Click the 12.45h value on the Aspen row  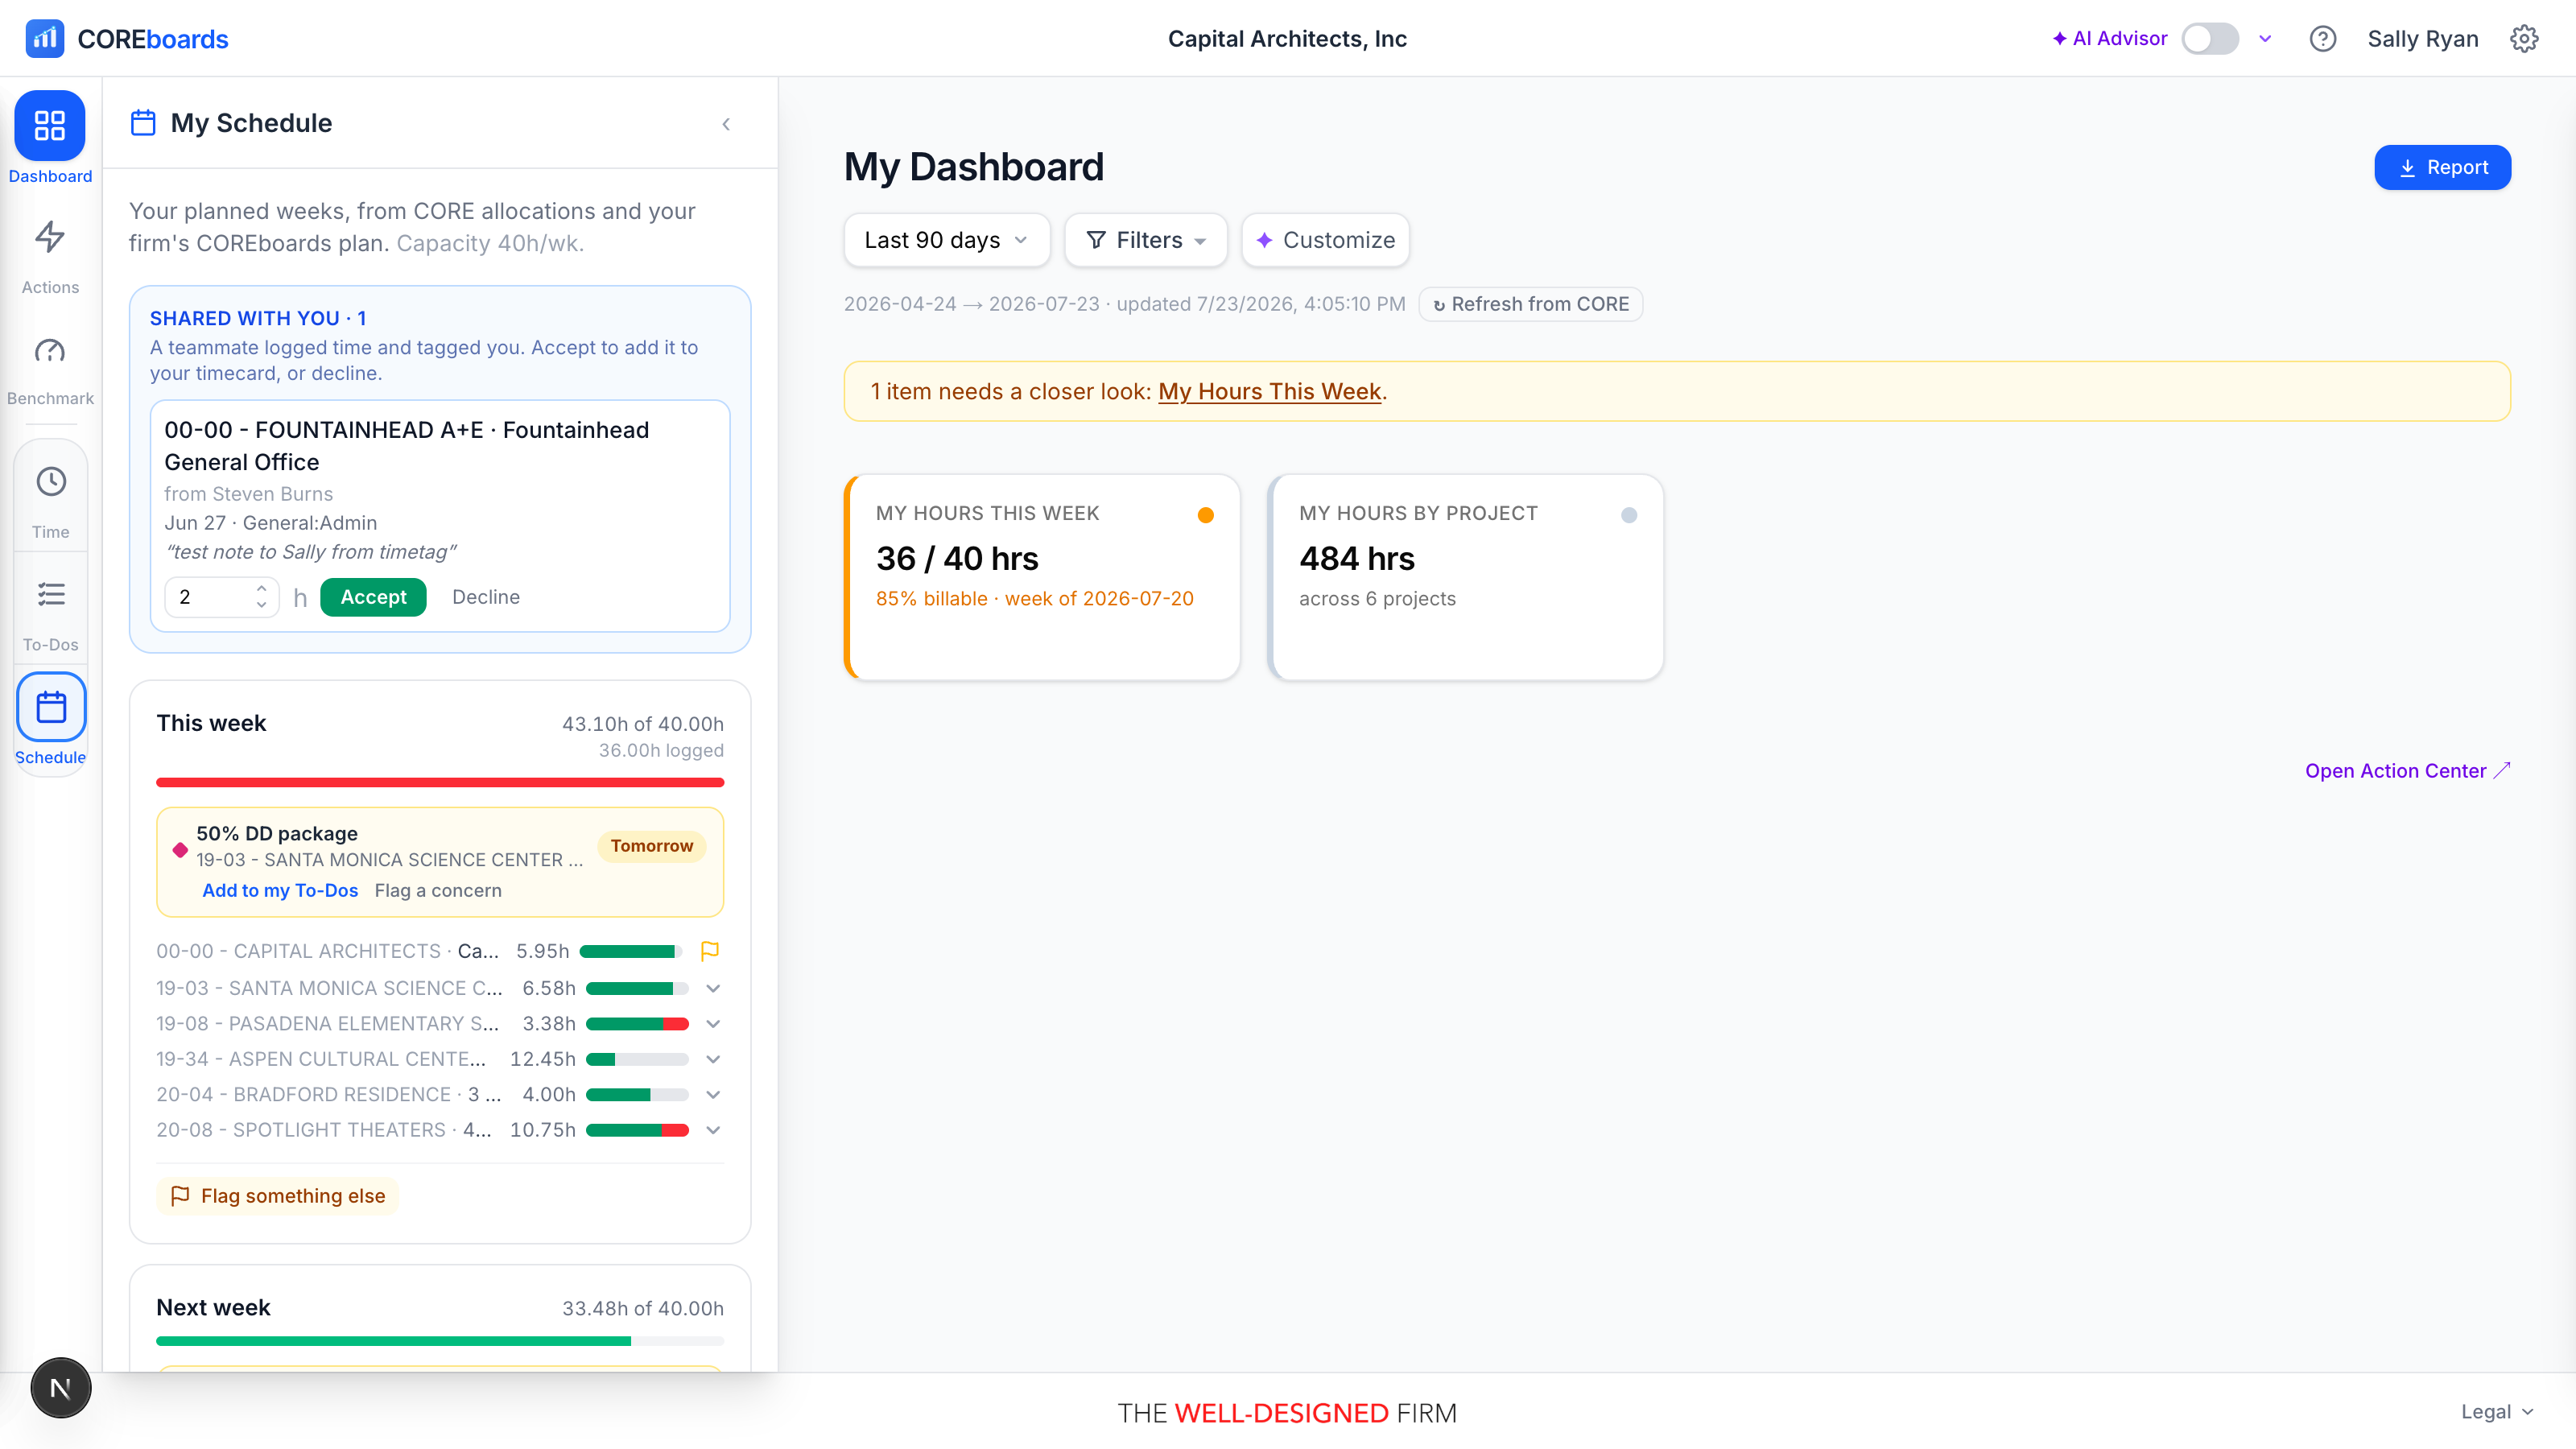[542, 1059]
